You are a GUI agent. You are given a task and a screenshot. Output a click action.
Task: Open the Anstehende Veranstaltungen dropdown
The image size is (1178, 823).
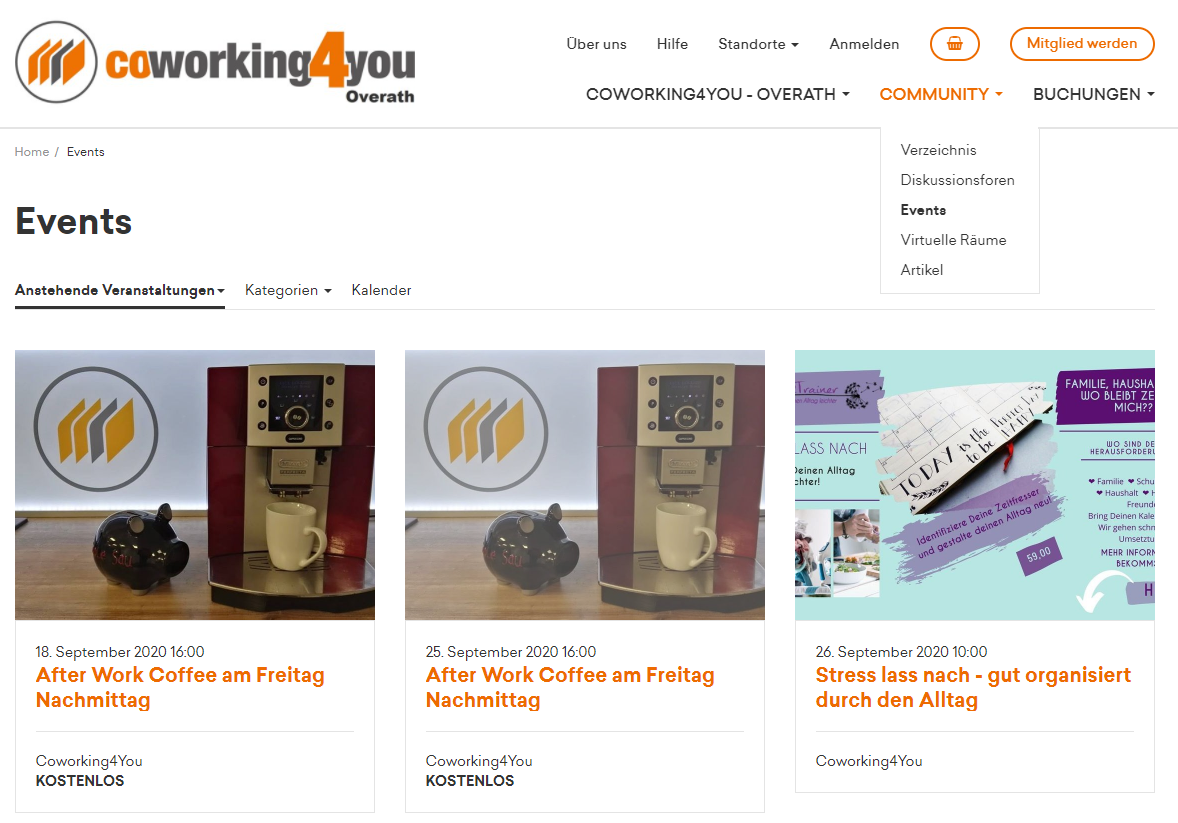[x=119, y=290]
